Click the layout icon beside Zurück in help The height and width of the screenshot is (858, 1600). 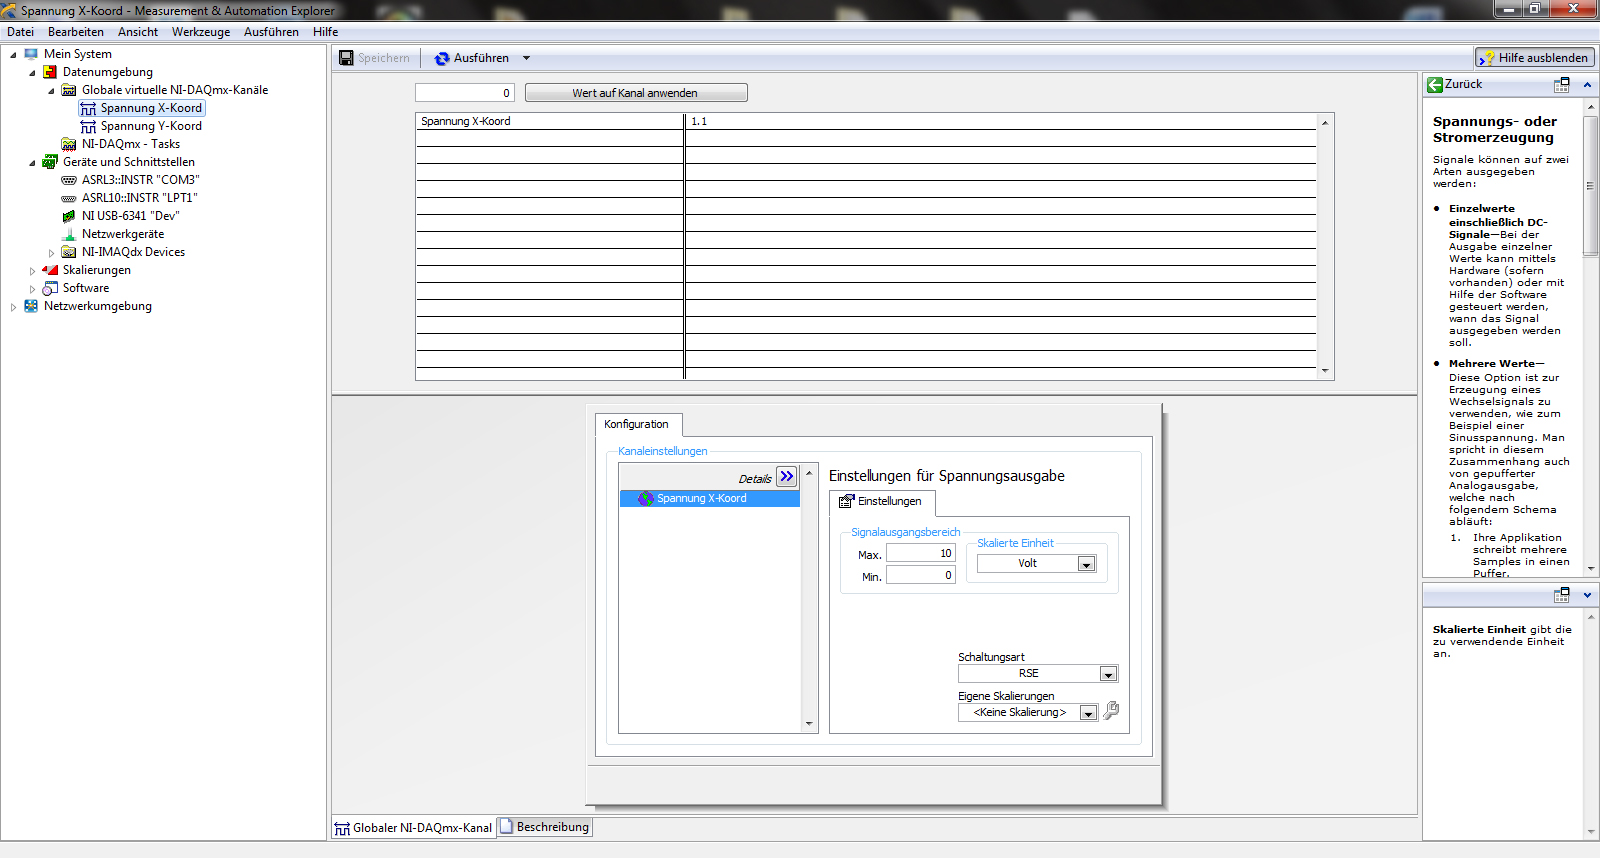pos(1562,85)
